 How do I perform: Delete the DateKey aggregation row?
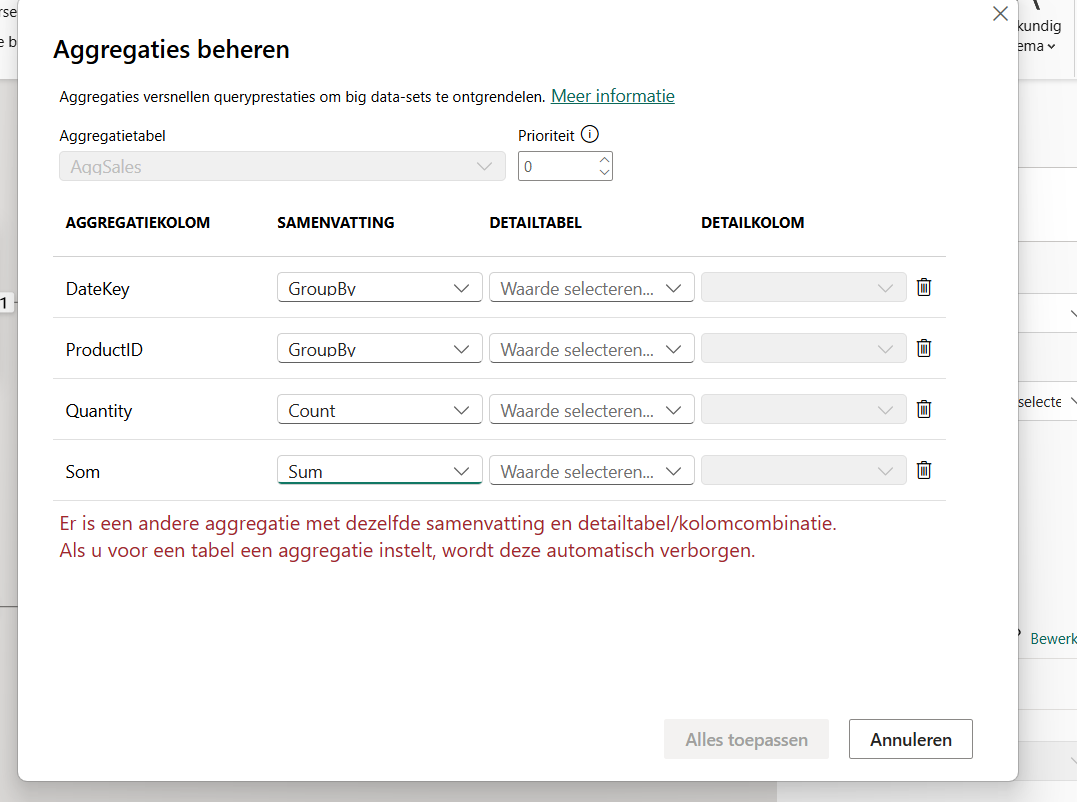924,287
